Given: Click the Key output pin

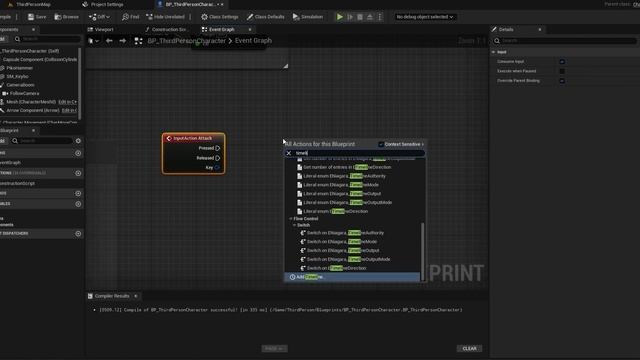Looking at the screenshot, I should pyautogui.click(x=217, y=168).
